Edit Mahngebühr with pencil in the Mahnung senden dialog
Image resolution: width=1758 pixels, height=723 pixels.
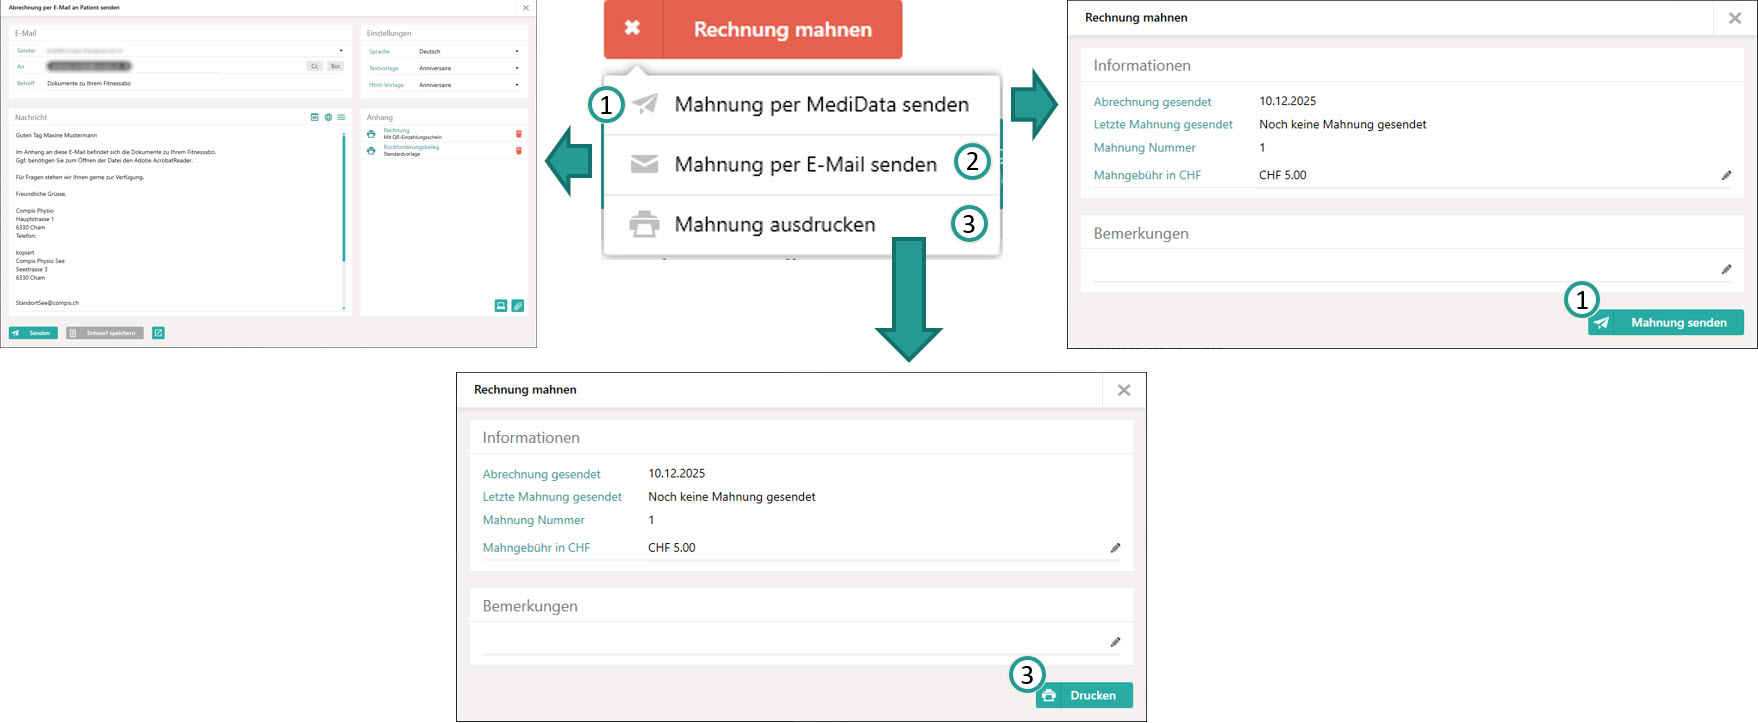(x=1726, y=175)
